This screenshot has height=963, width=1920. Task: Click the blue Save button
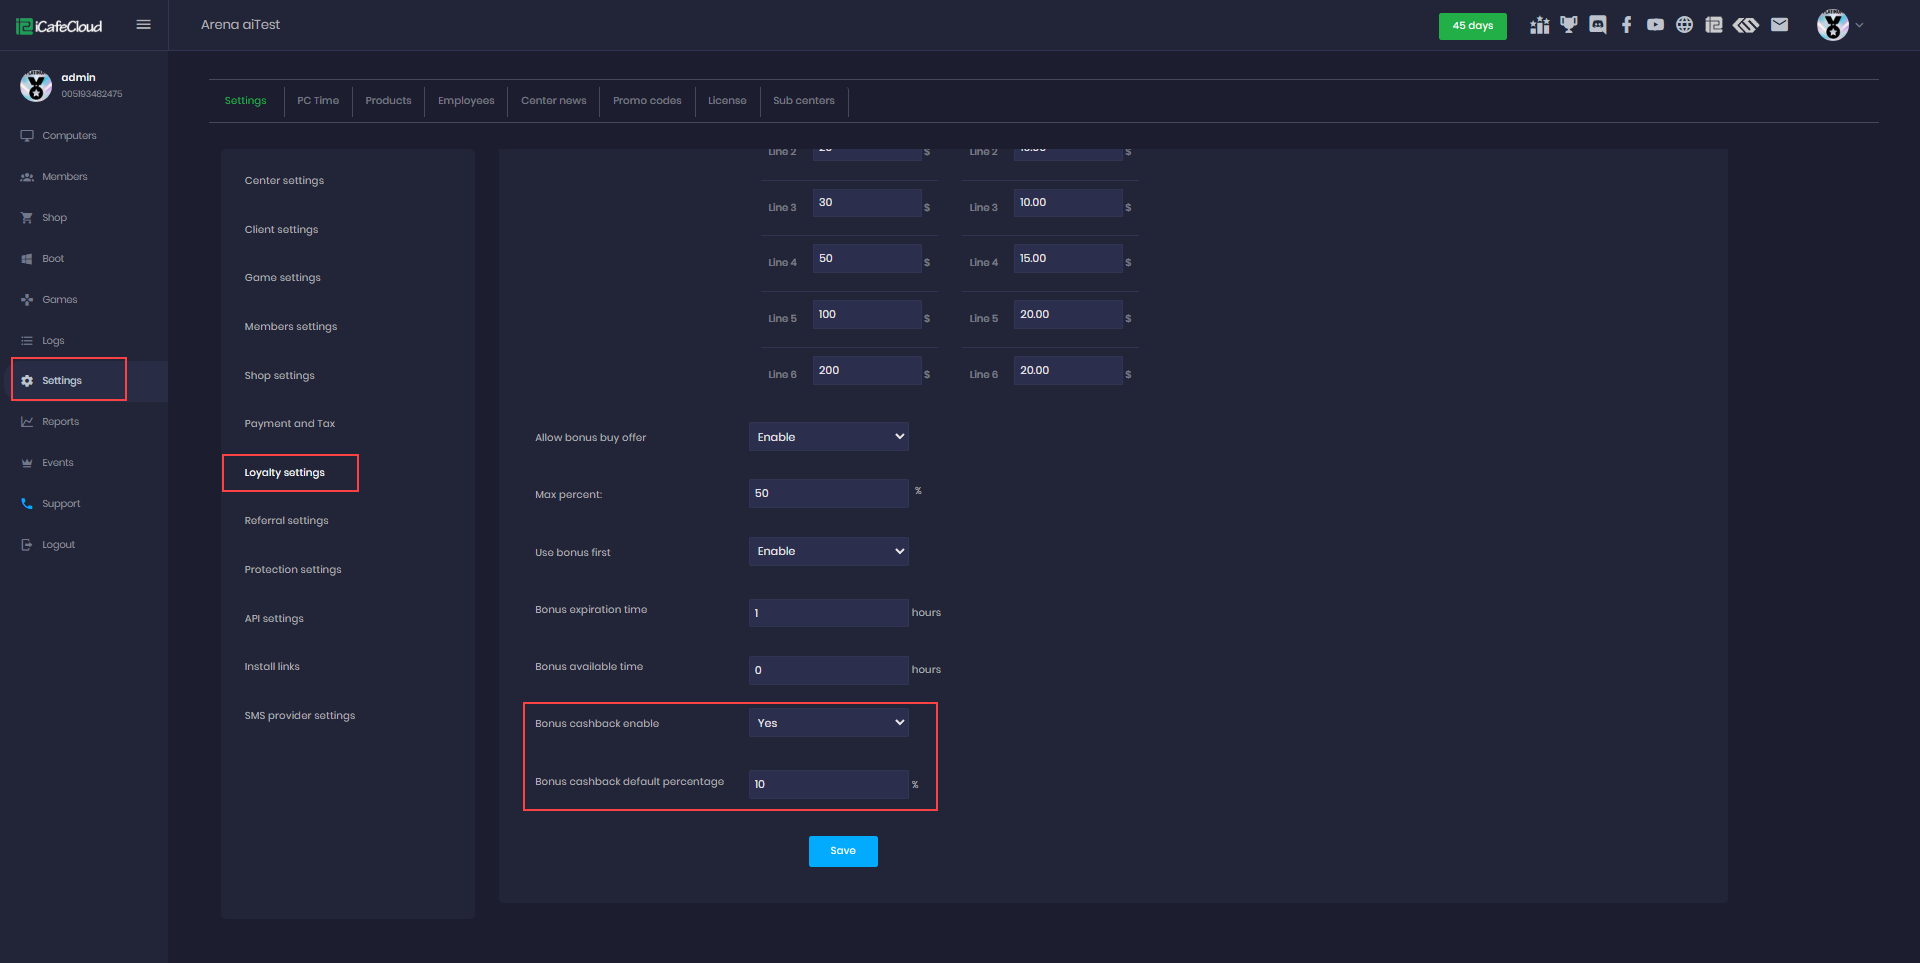[x=843, y=851]
